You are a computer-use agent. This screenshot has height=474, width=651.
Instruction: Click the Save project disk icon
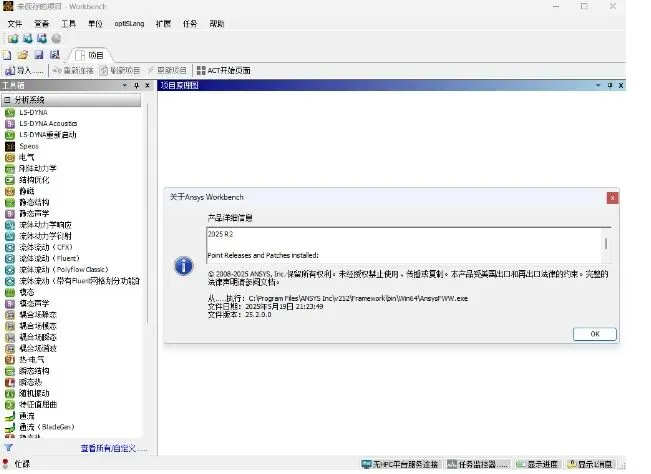[39, 55]
